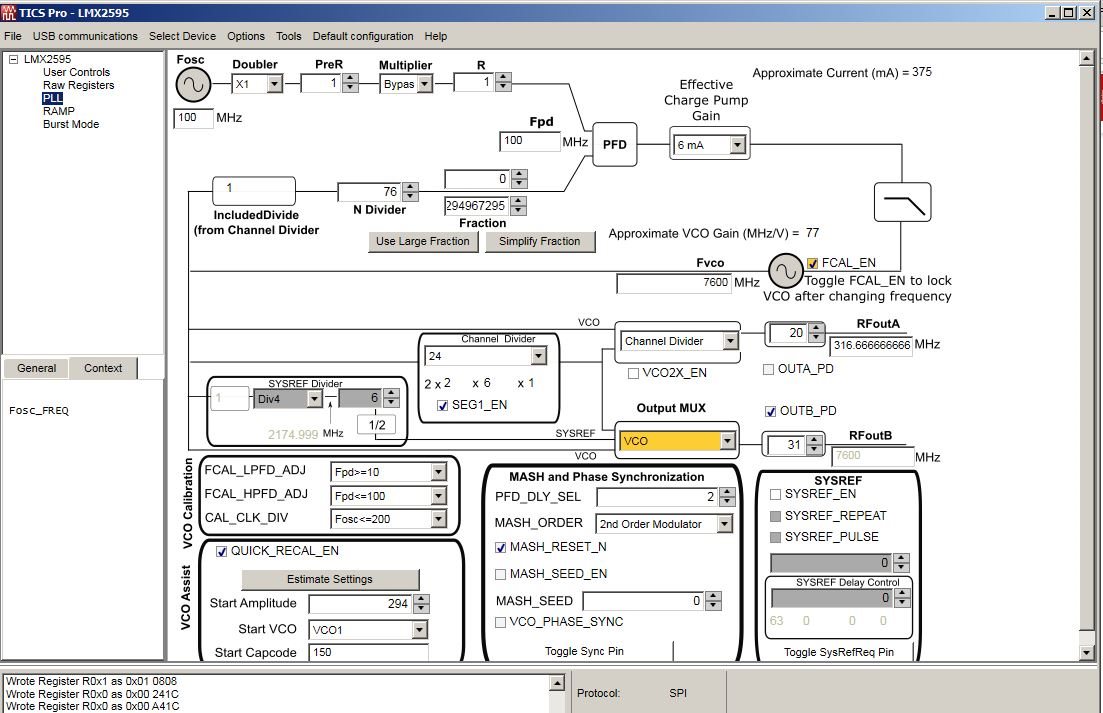Open Default configuration menu

tap(363, 36)
